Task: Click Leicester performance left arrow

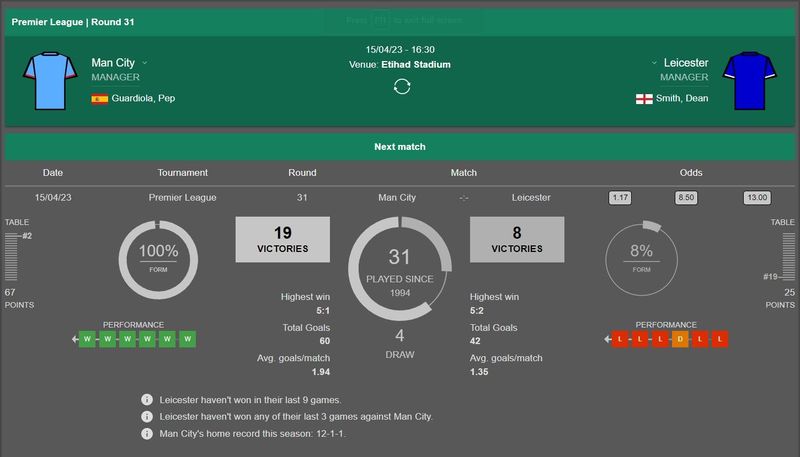Action: (608, 339)
